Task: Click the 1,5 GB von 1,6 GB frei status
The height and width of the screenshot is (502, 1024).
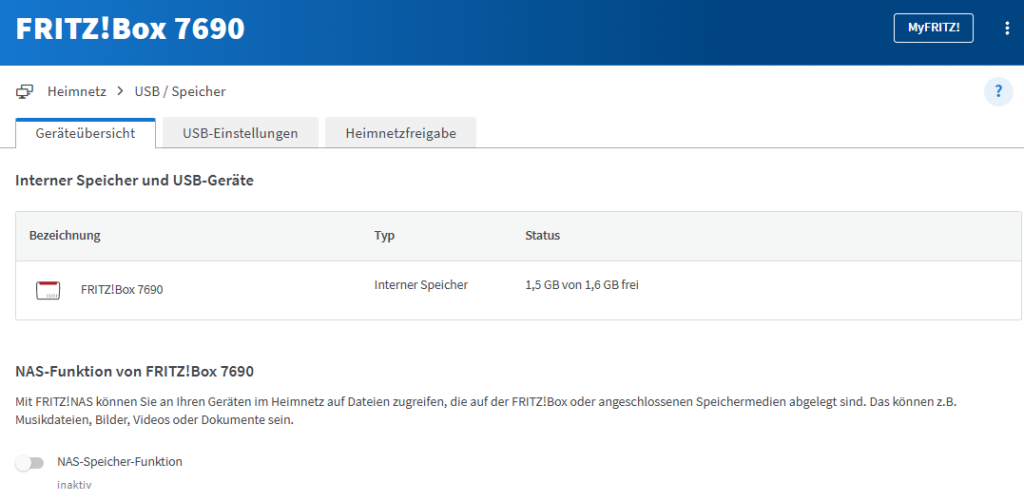Action: (x=581, y=285)
